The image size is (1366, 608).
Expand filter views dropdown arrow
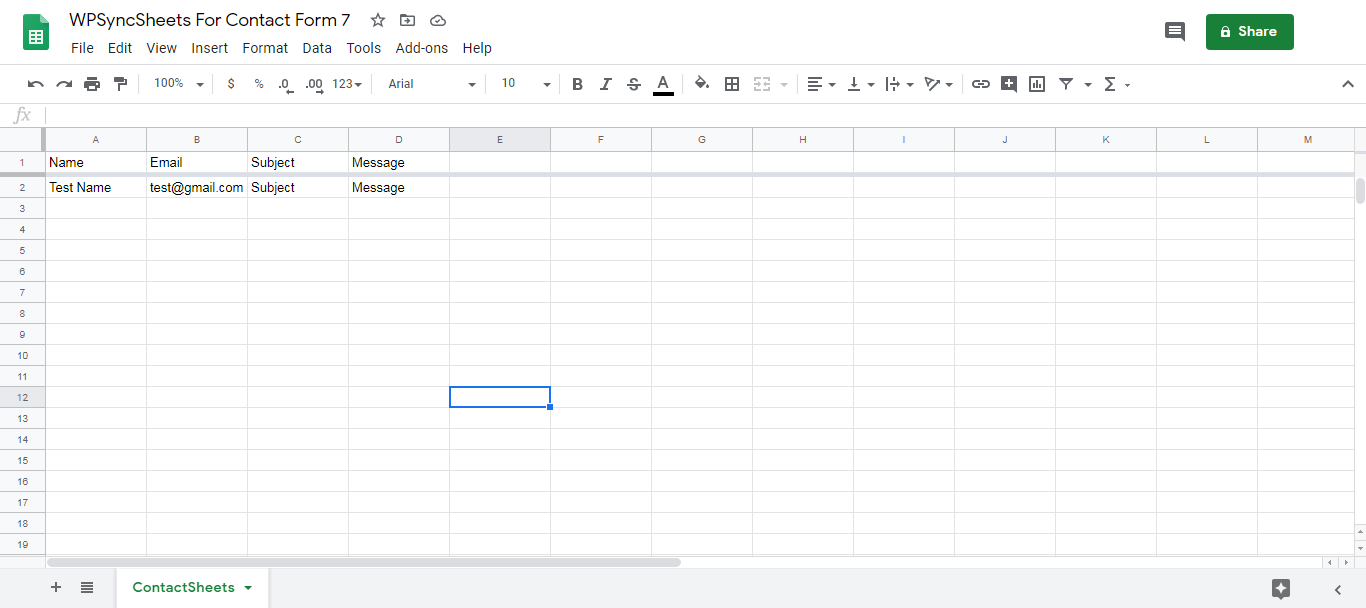coord(1088,84)
